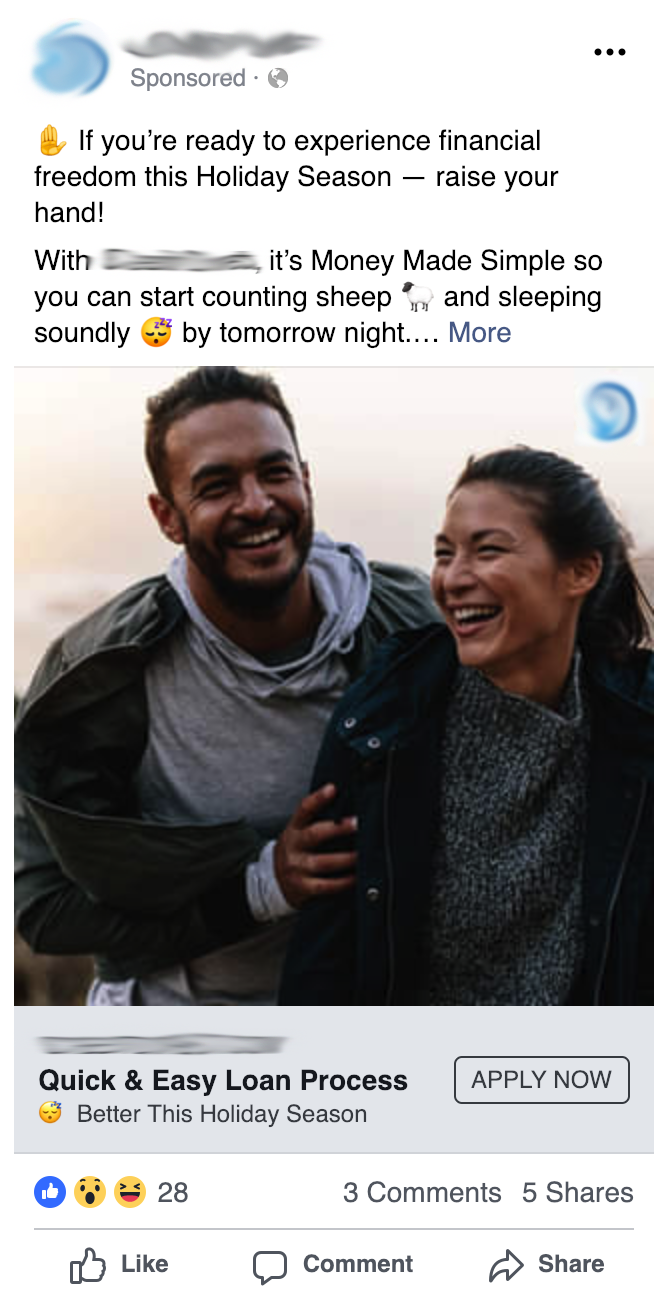Click the logo watermark on the ad photo

tap(609, 411)
